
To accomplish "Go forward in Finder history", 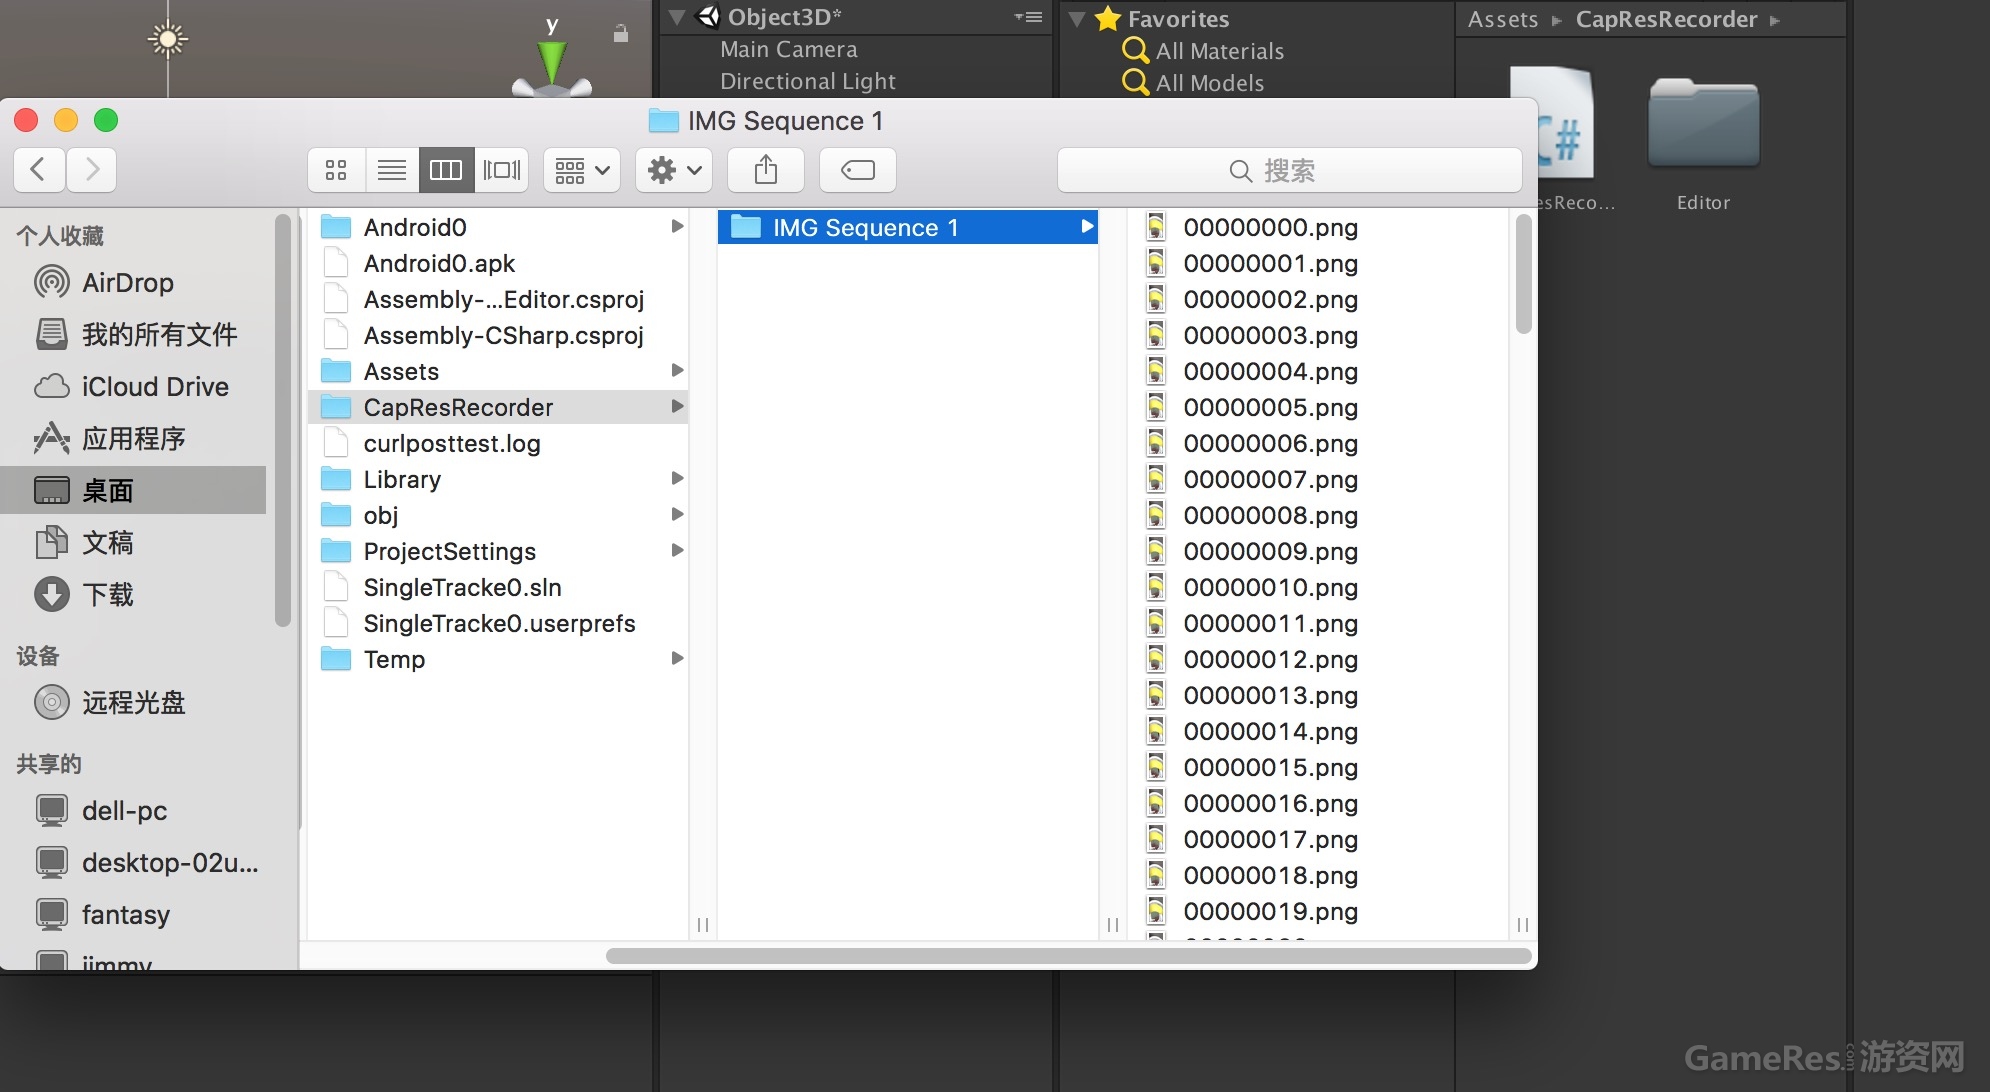I will tap(92, 170).
